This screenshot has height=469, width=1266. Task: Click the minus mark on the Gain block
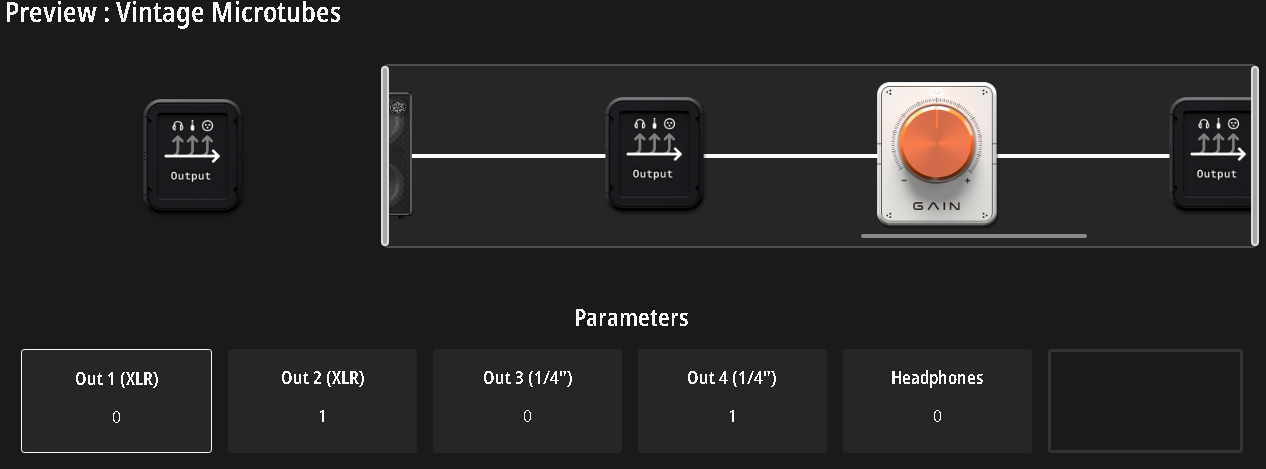(904, 181)
